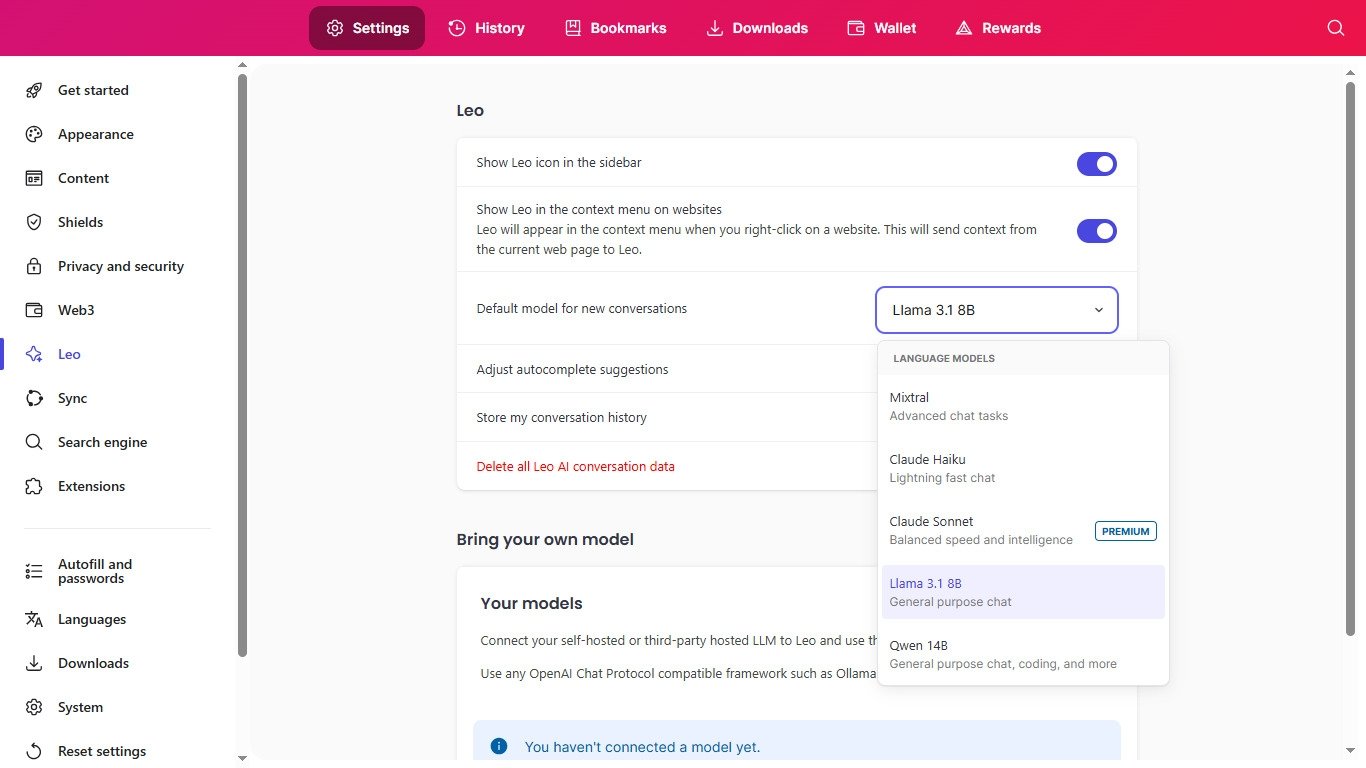
Task: Click the Extensions puzzle icon
Action: tap(34, 486)
